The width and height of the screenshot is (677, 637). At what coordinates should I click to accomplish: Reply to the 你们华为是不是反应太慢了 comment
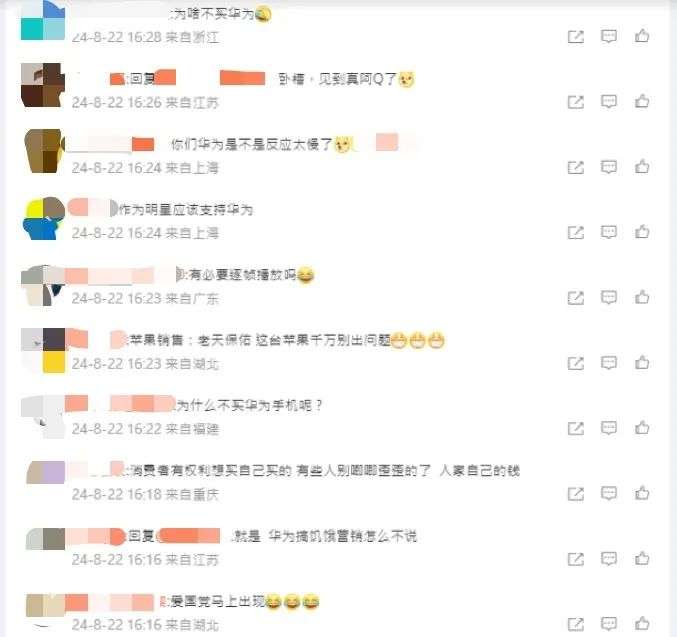(609, 167)
